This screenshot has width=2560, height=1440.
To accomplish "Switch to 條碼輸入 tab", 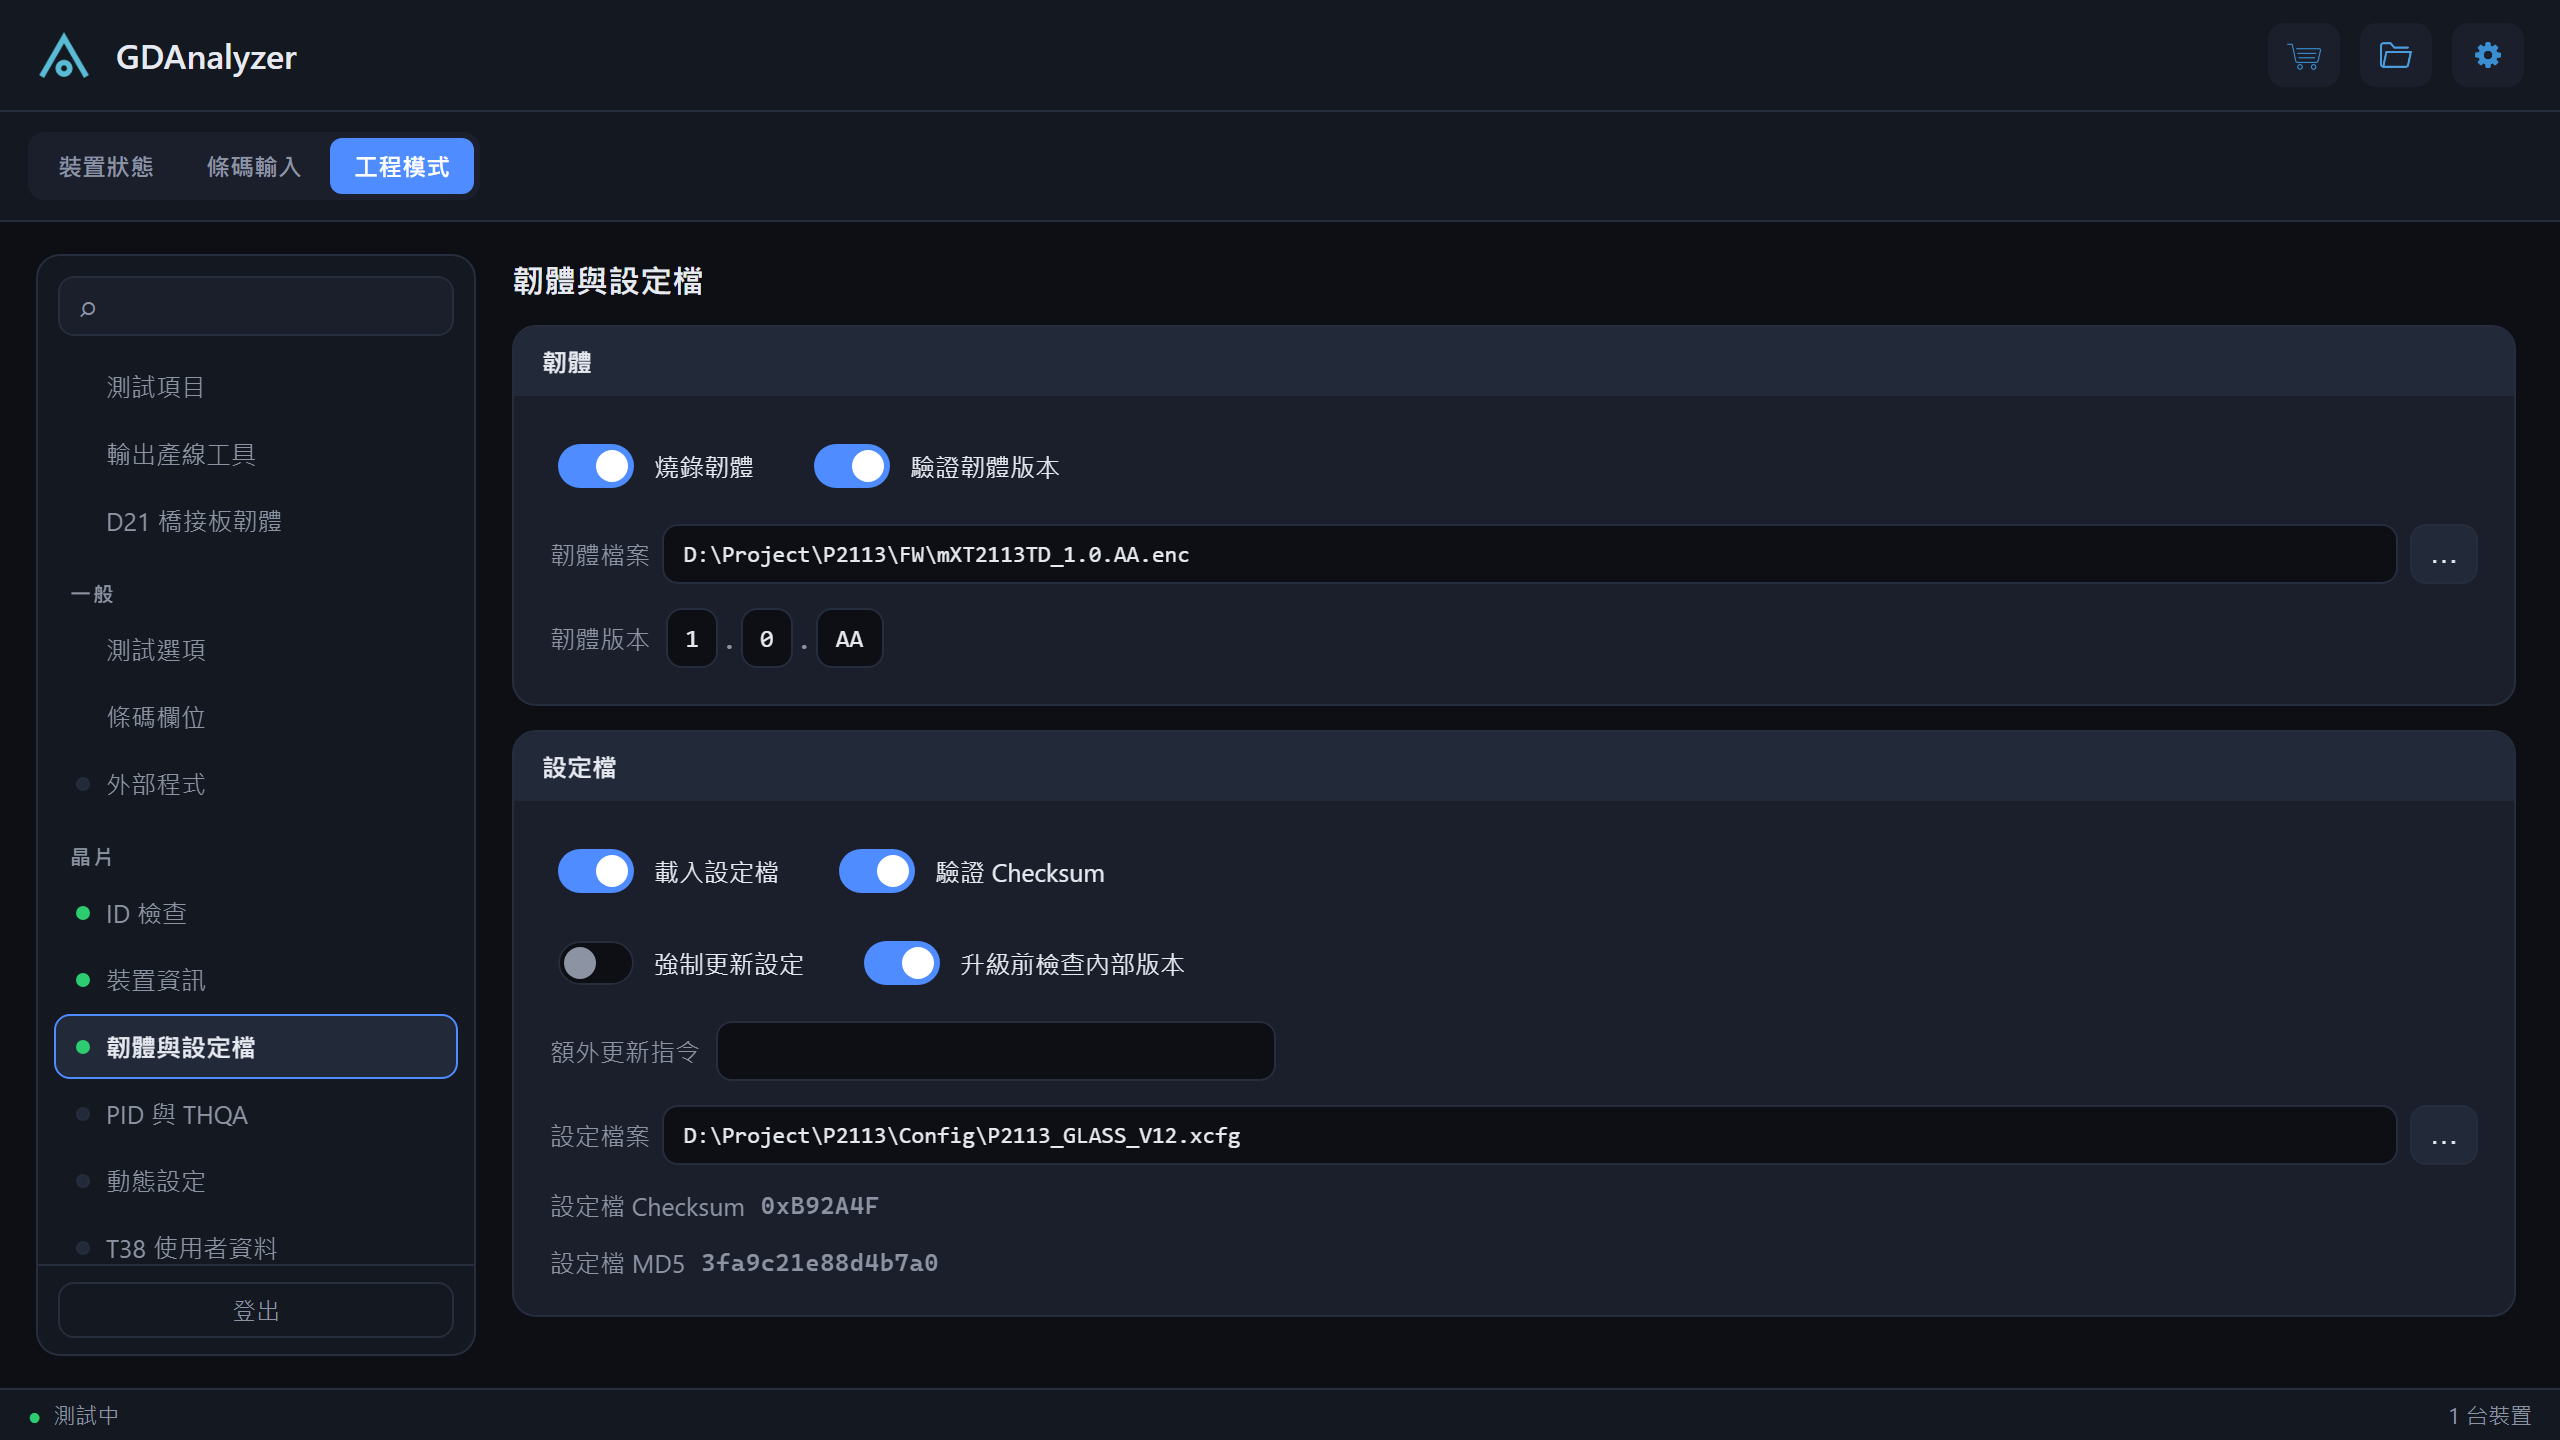I will (254, 166).
